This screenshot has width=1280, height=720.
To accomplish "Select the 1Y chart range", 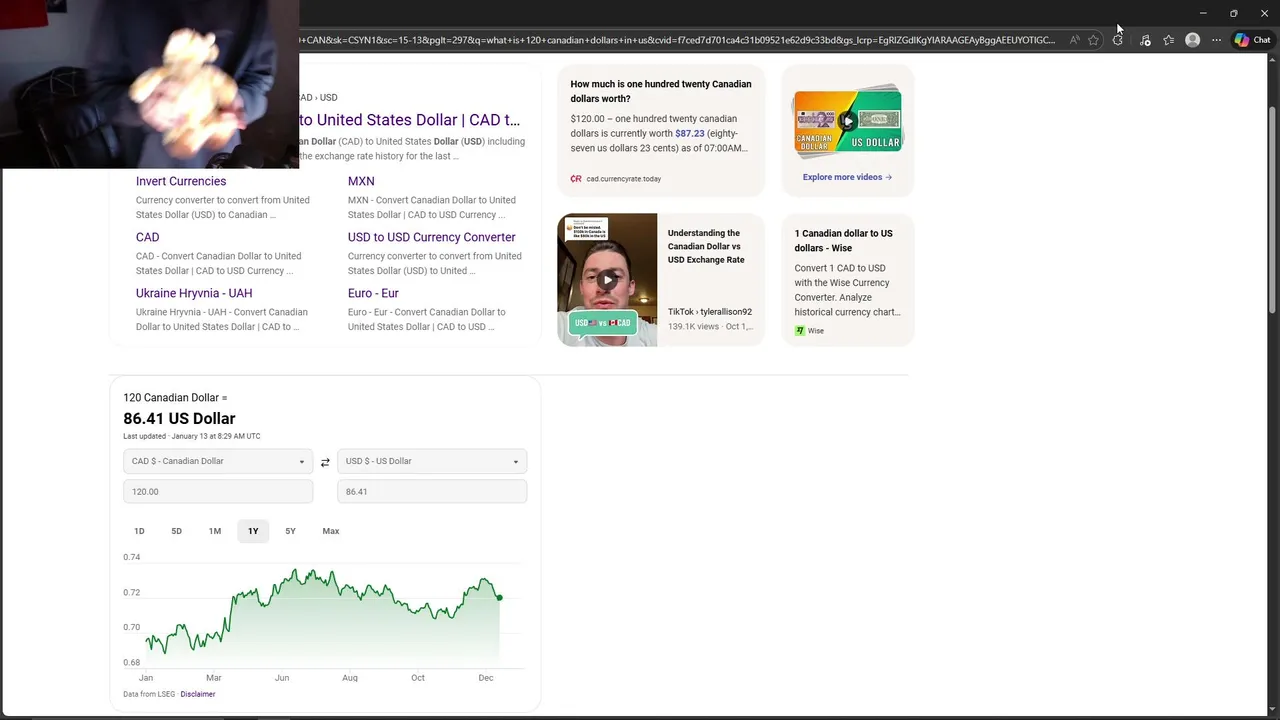I will pyautogui.click(x=253, y=531).
